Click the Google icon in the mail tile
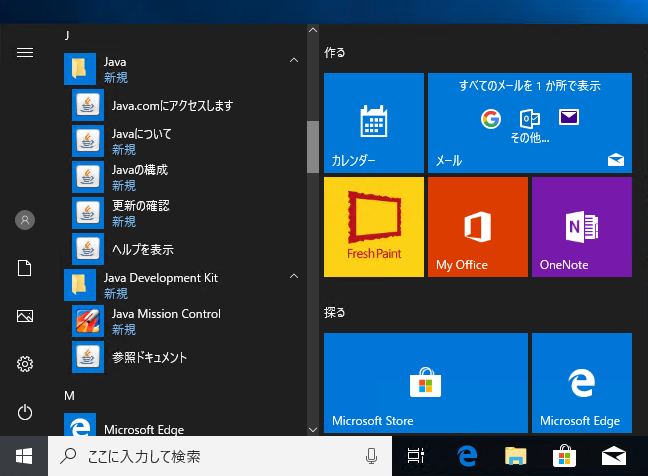Viewport: 648px width, 476px height. click(x=491, y=119)
